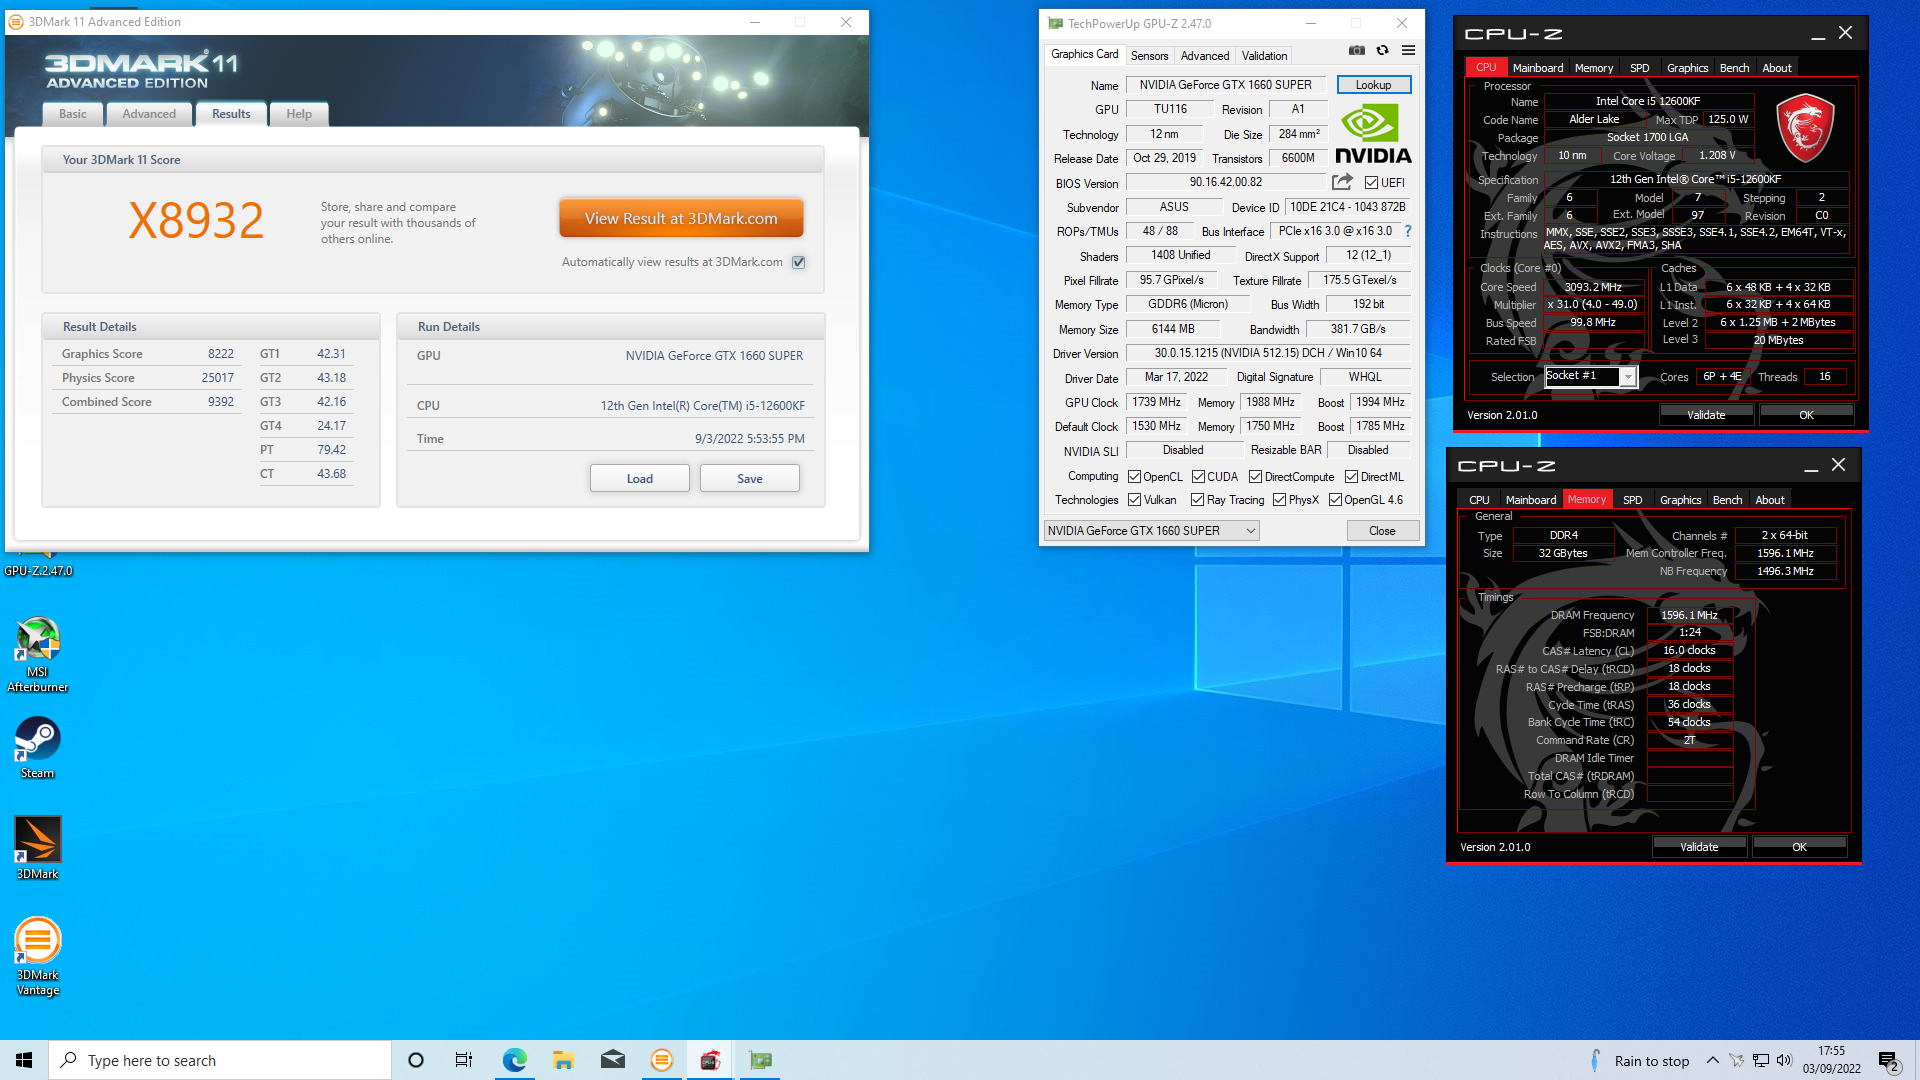Screen dimensions: 1920x1080
Task: Open Task View on taskbar
Action: point(464,1060)
